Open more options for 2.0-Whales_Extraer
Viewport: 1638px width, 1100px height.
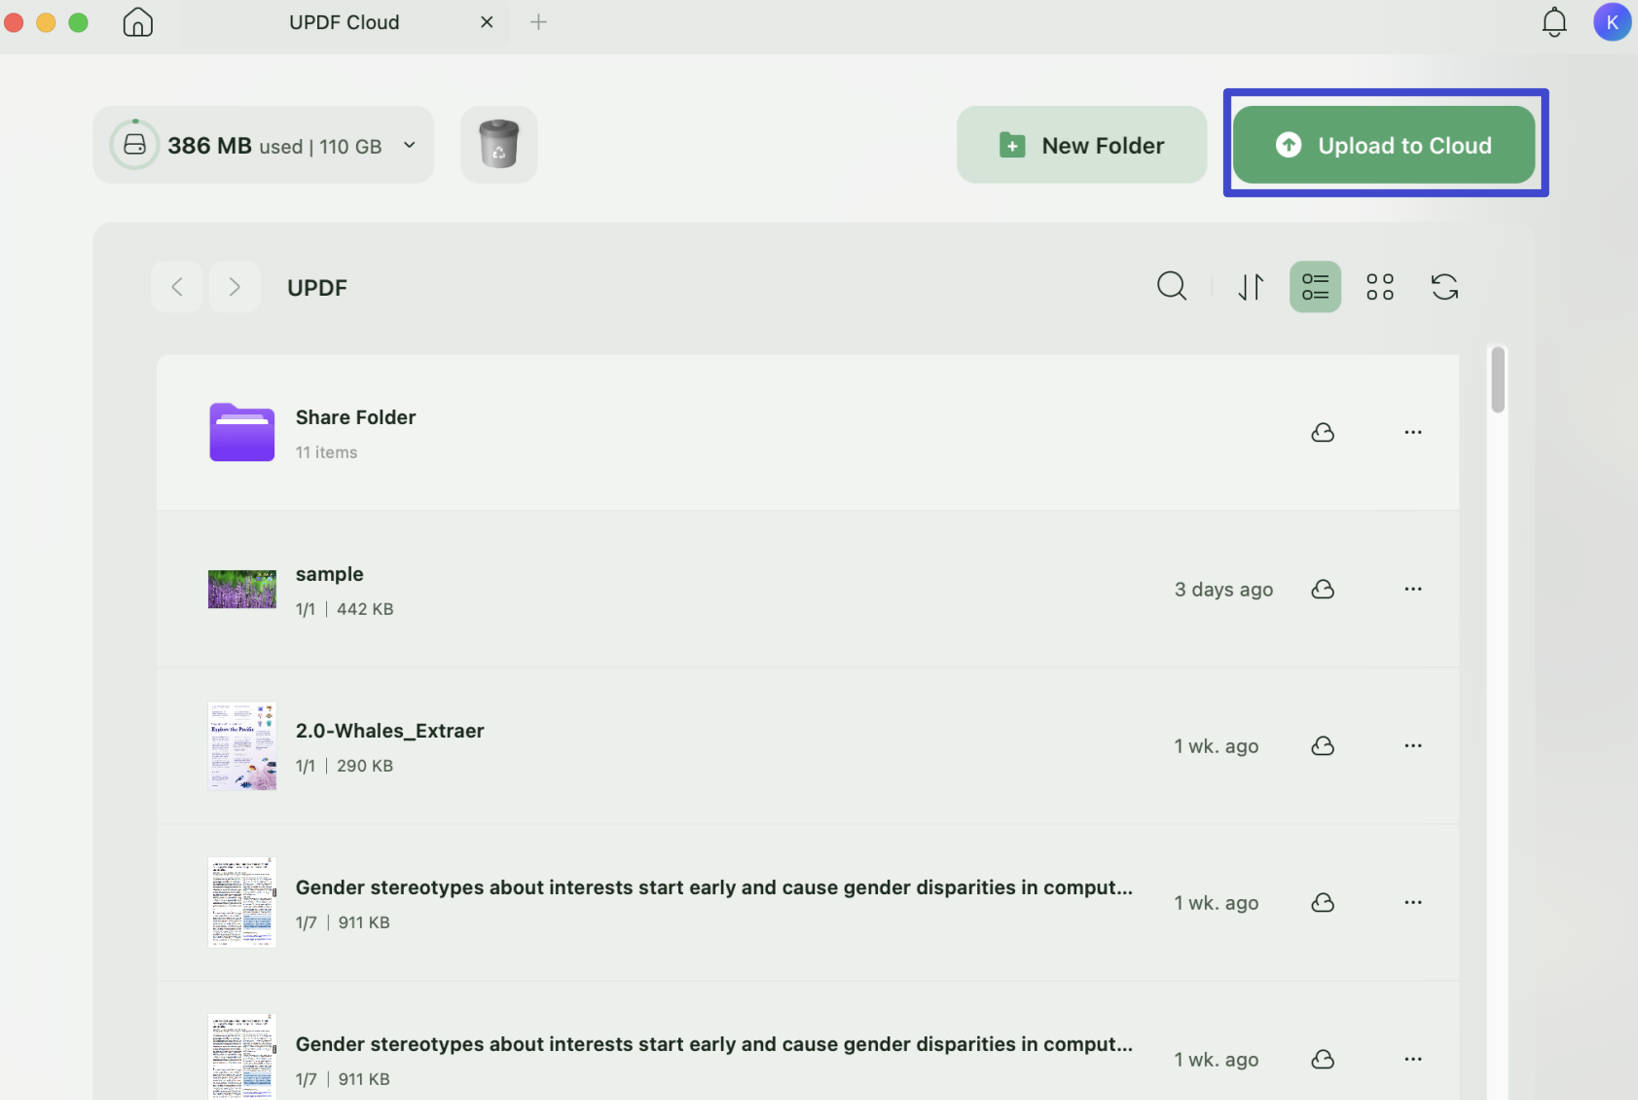pos(1413,746)
